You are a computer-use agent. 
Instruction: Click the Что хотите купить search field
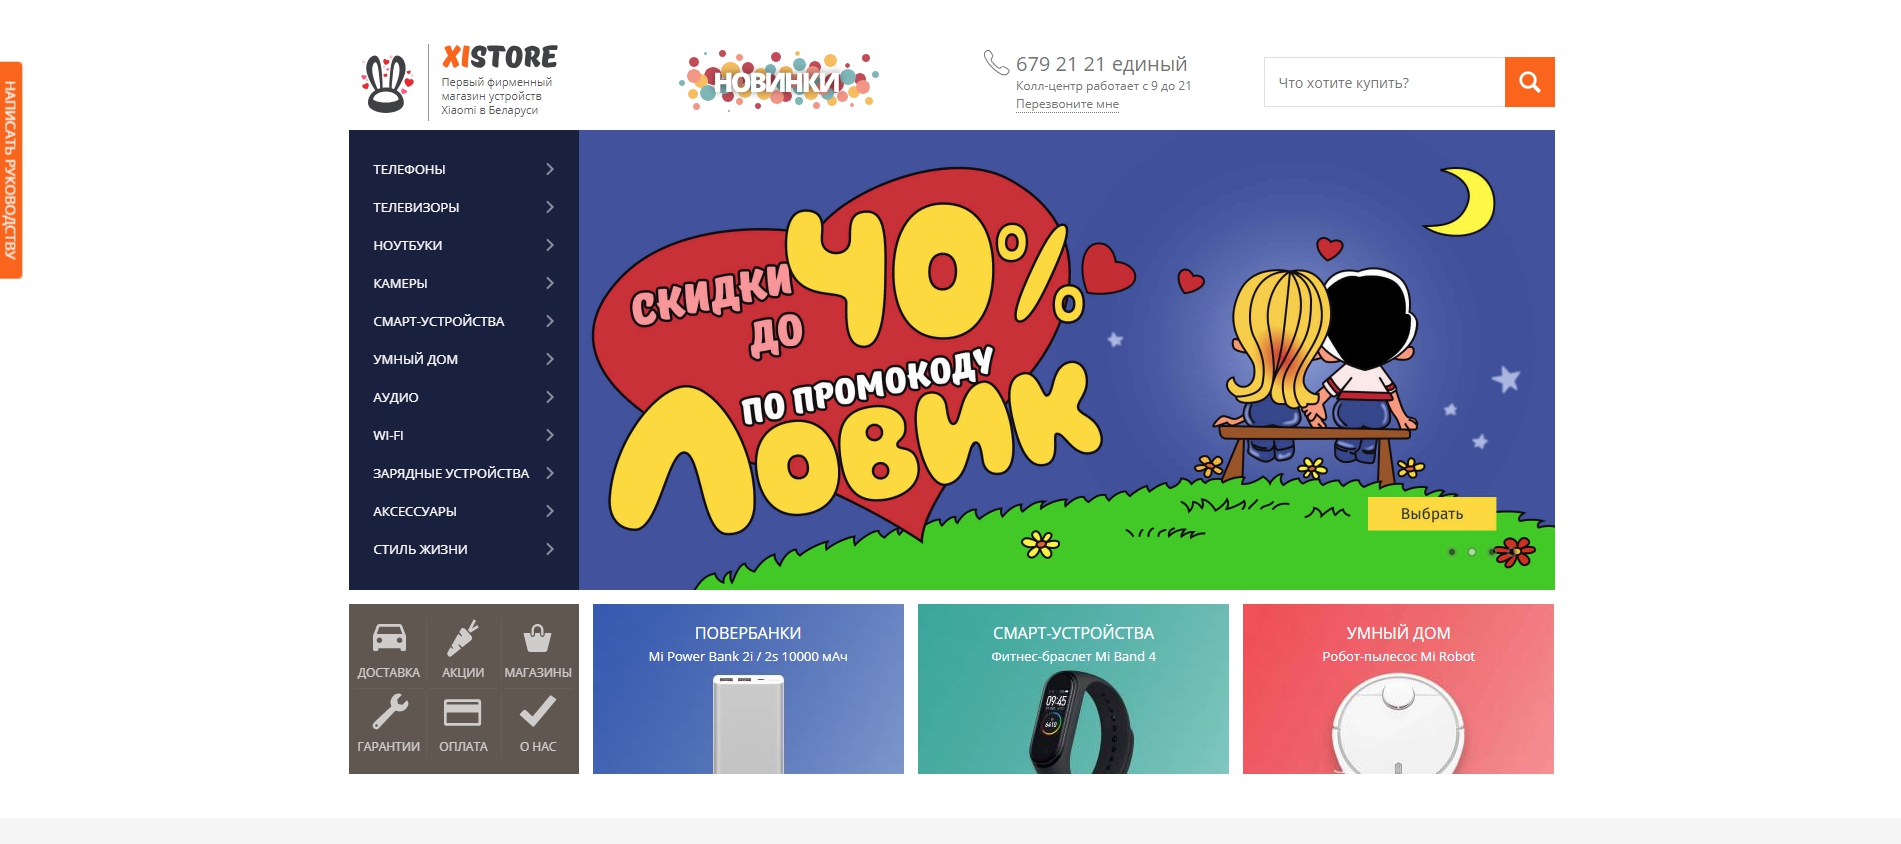coord(1384,82)
